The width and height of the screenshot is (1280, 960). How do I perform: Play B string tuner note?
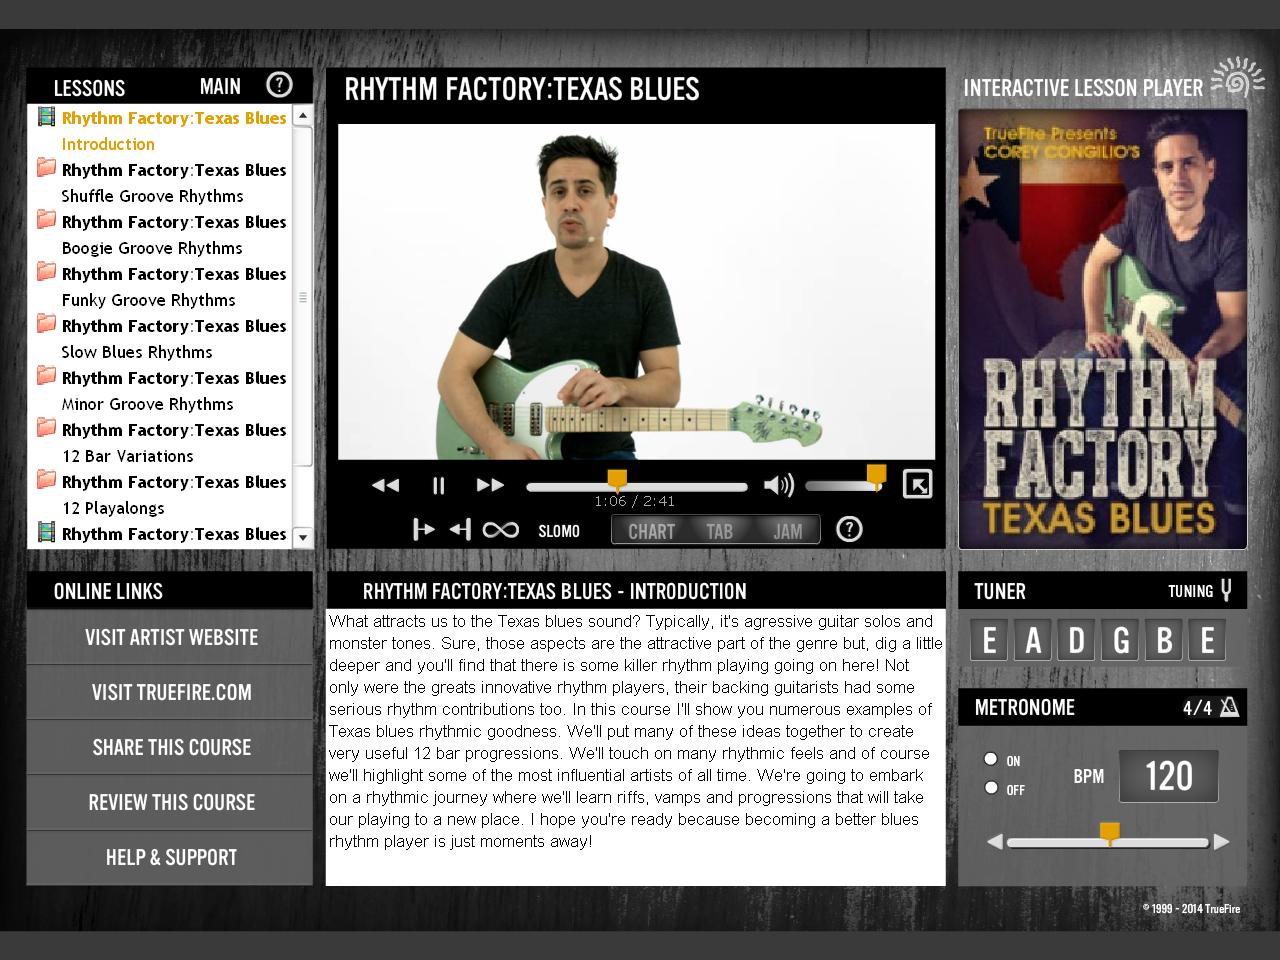1164,640
